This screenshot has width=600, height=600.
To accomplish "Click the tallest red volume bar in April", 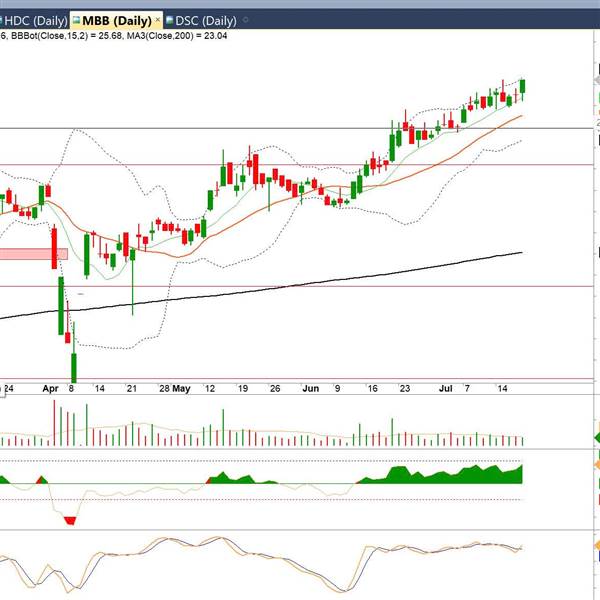I will pyautogui.click(x=54, y=423).
